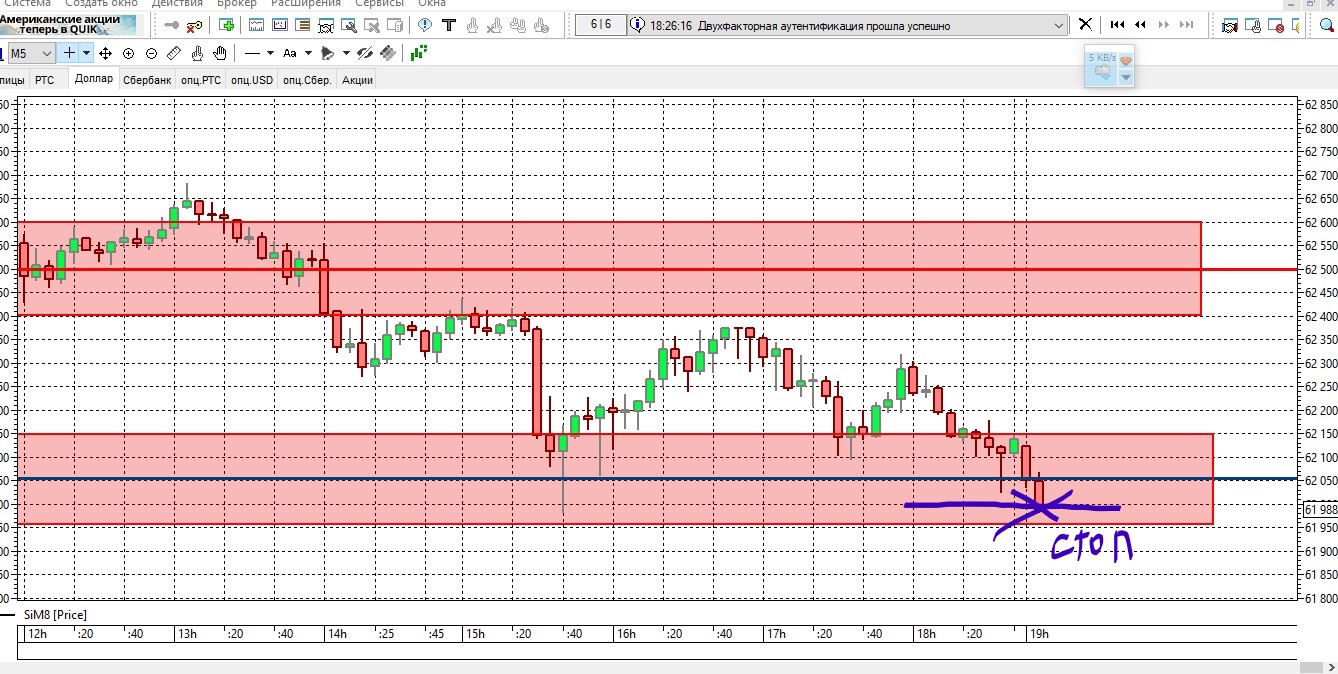Click the window-with-magnifier search icon
Screen dimensions: 1338x674
349,25
